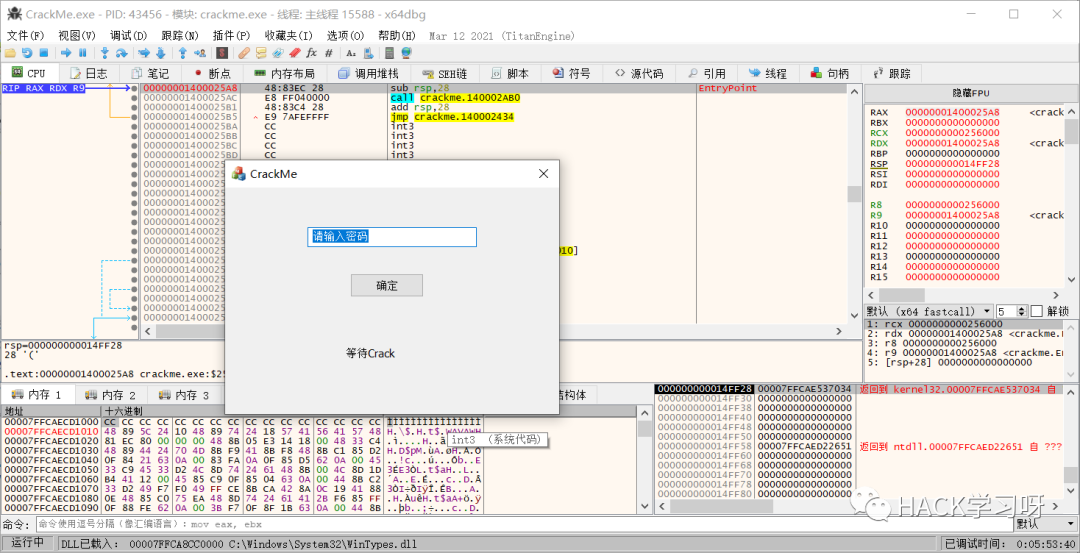Click the CrackMe password input field

pos(391,237)
